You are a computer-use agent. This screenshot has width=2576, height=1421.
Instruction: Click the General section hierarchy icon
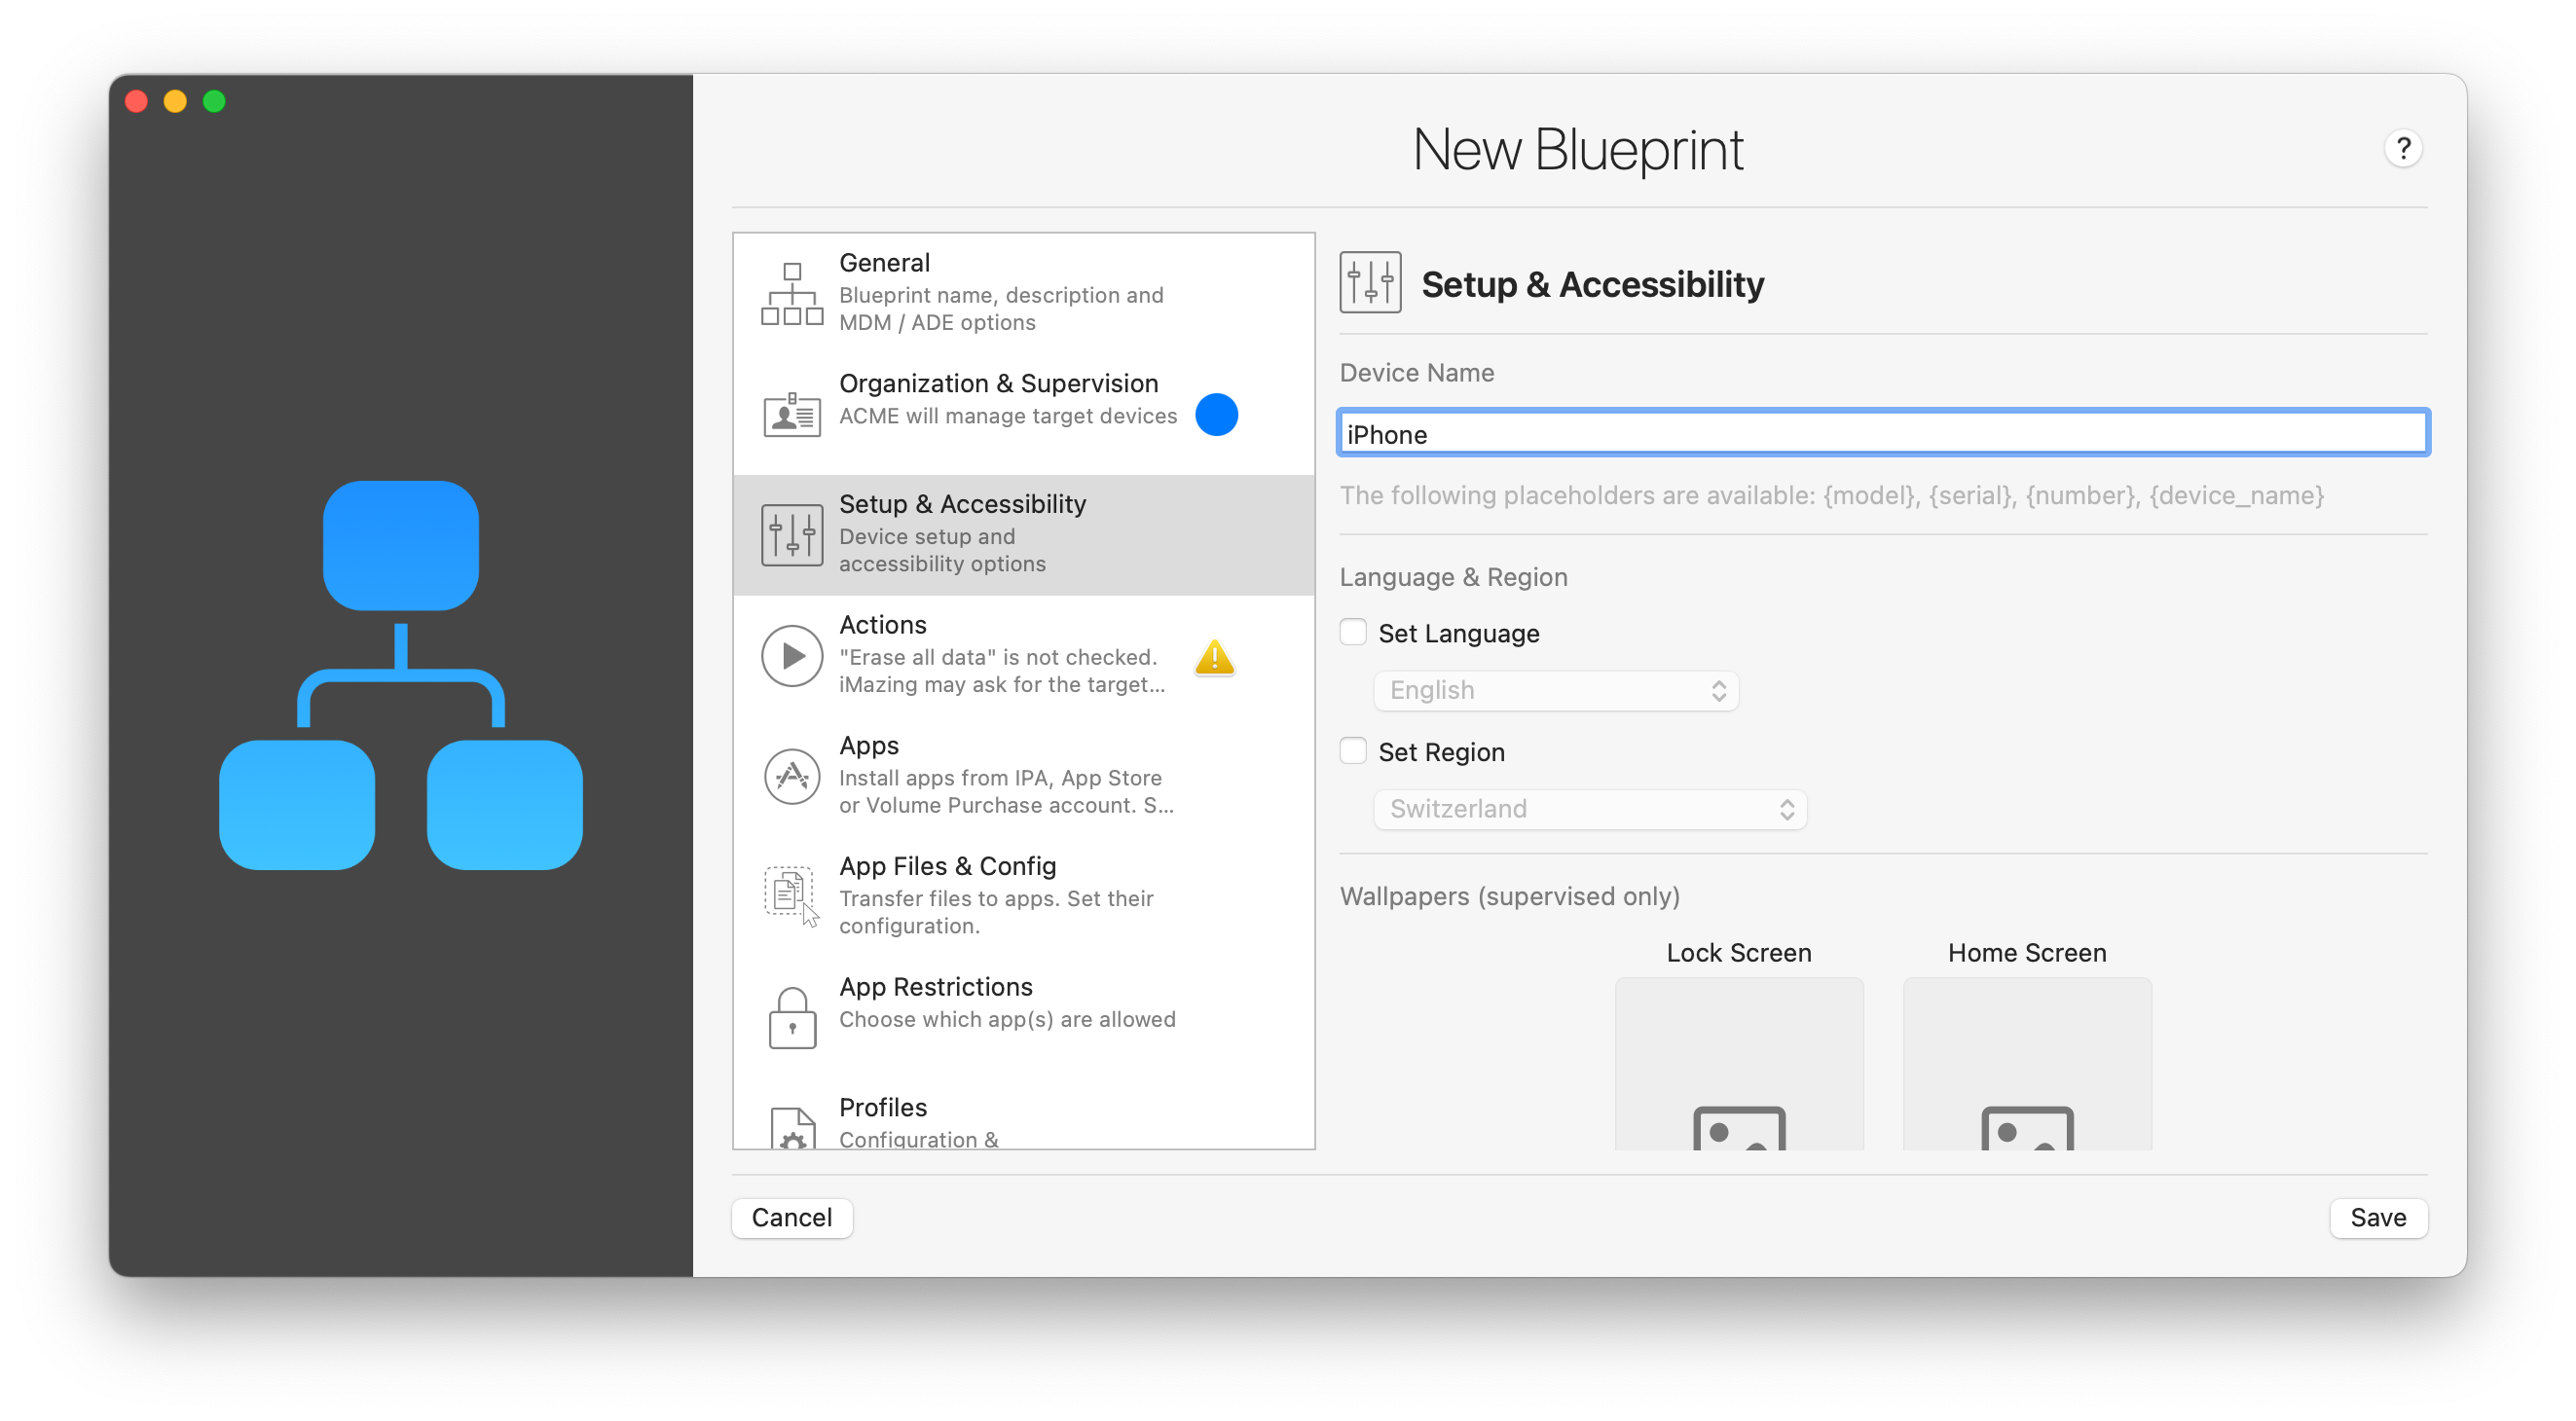click(x=791, y=294)
